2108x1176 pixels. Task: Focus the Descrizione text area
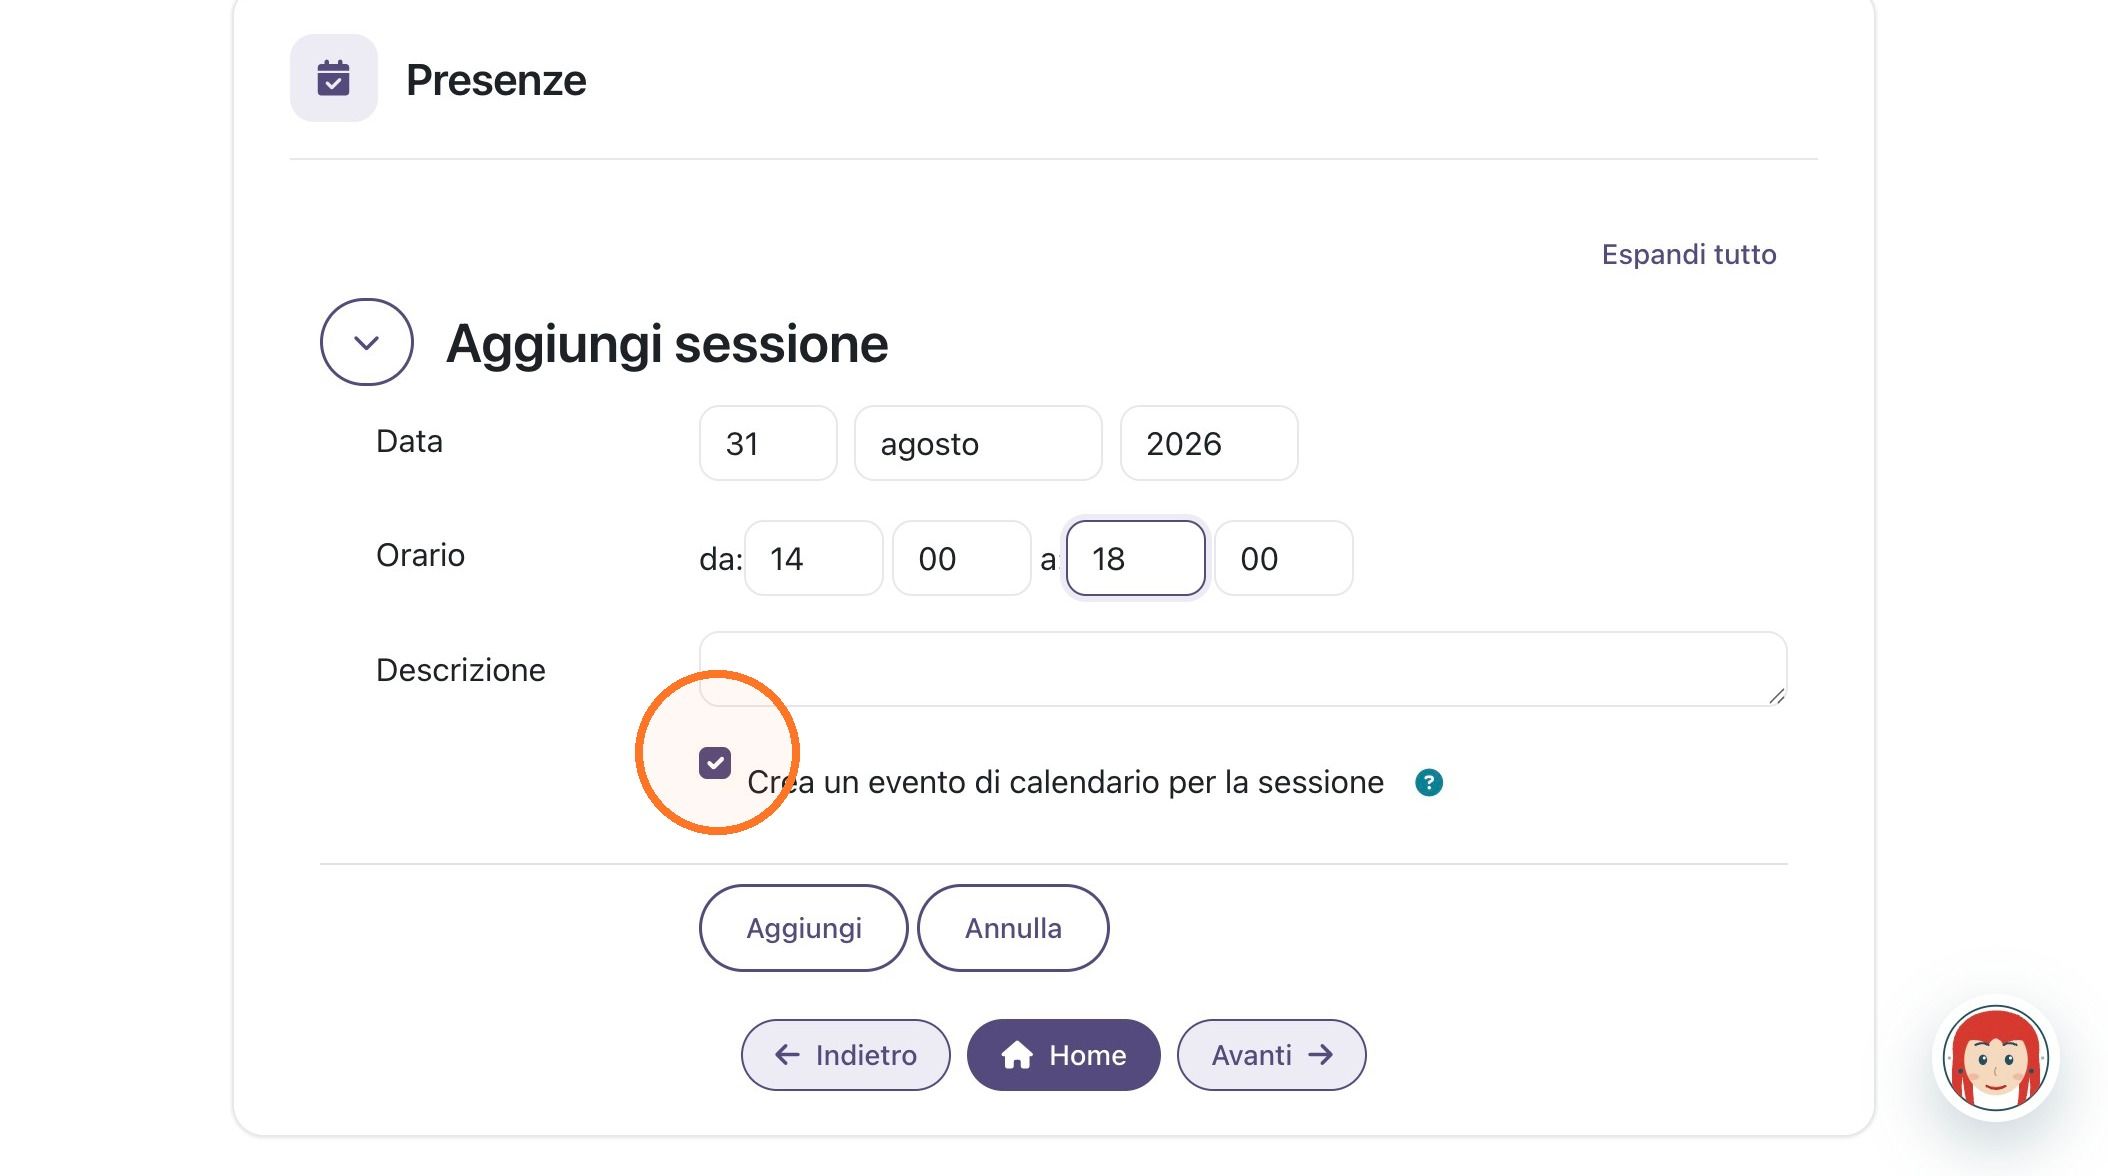tap(1243, 669)
